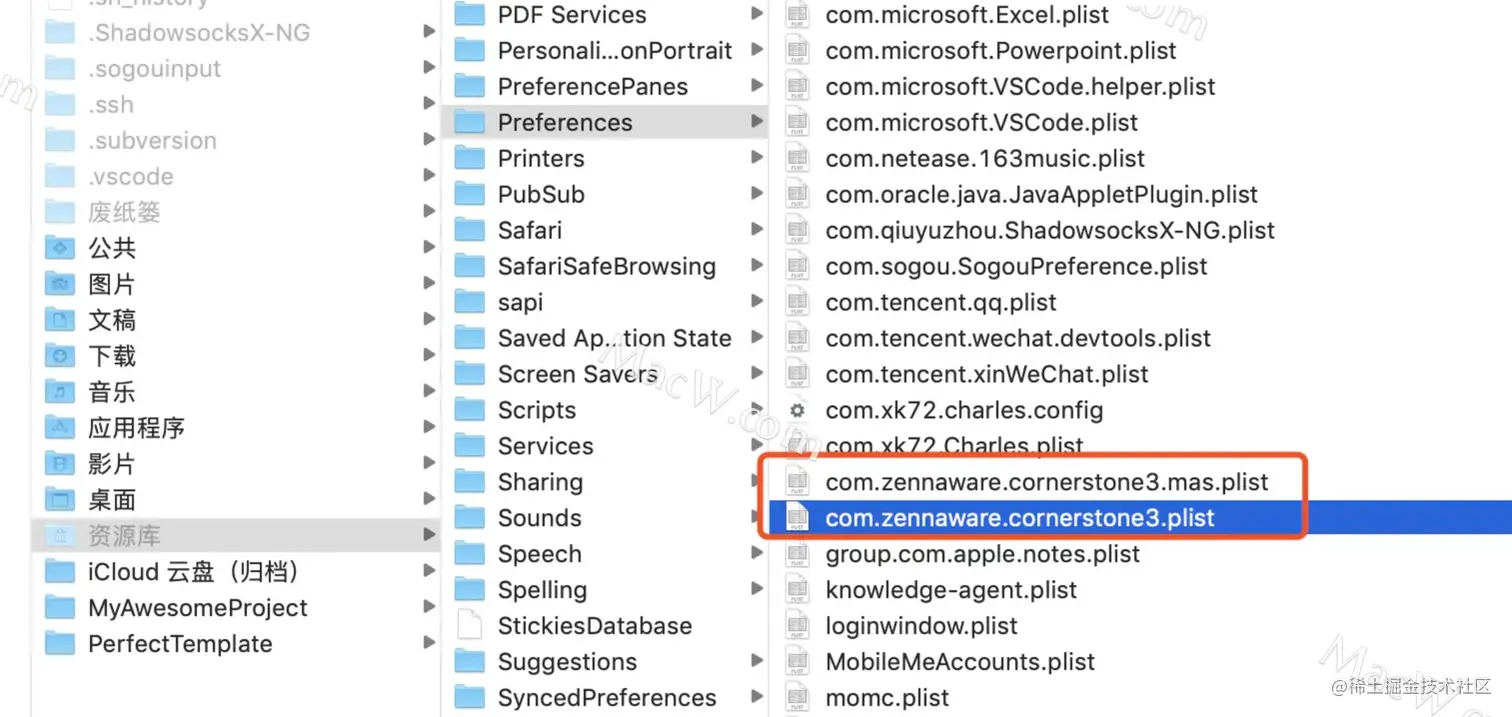Click the iCloud 云盘 folder icon
This screenshot has height=717, width=1512.
click(61, 573)
